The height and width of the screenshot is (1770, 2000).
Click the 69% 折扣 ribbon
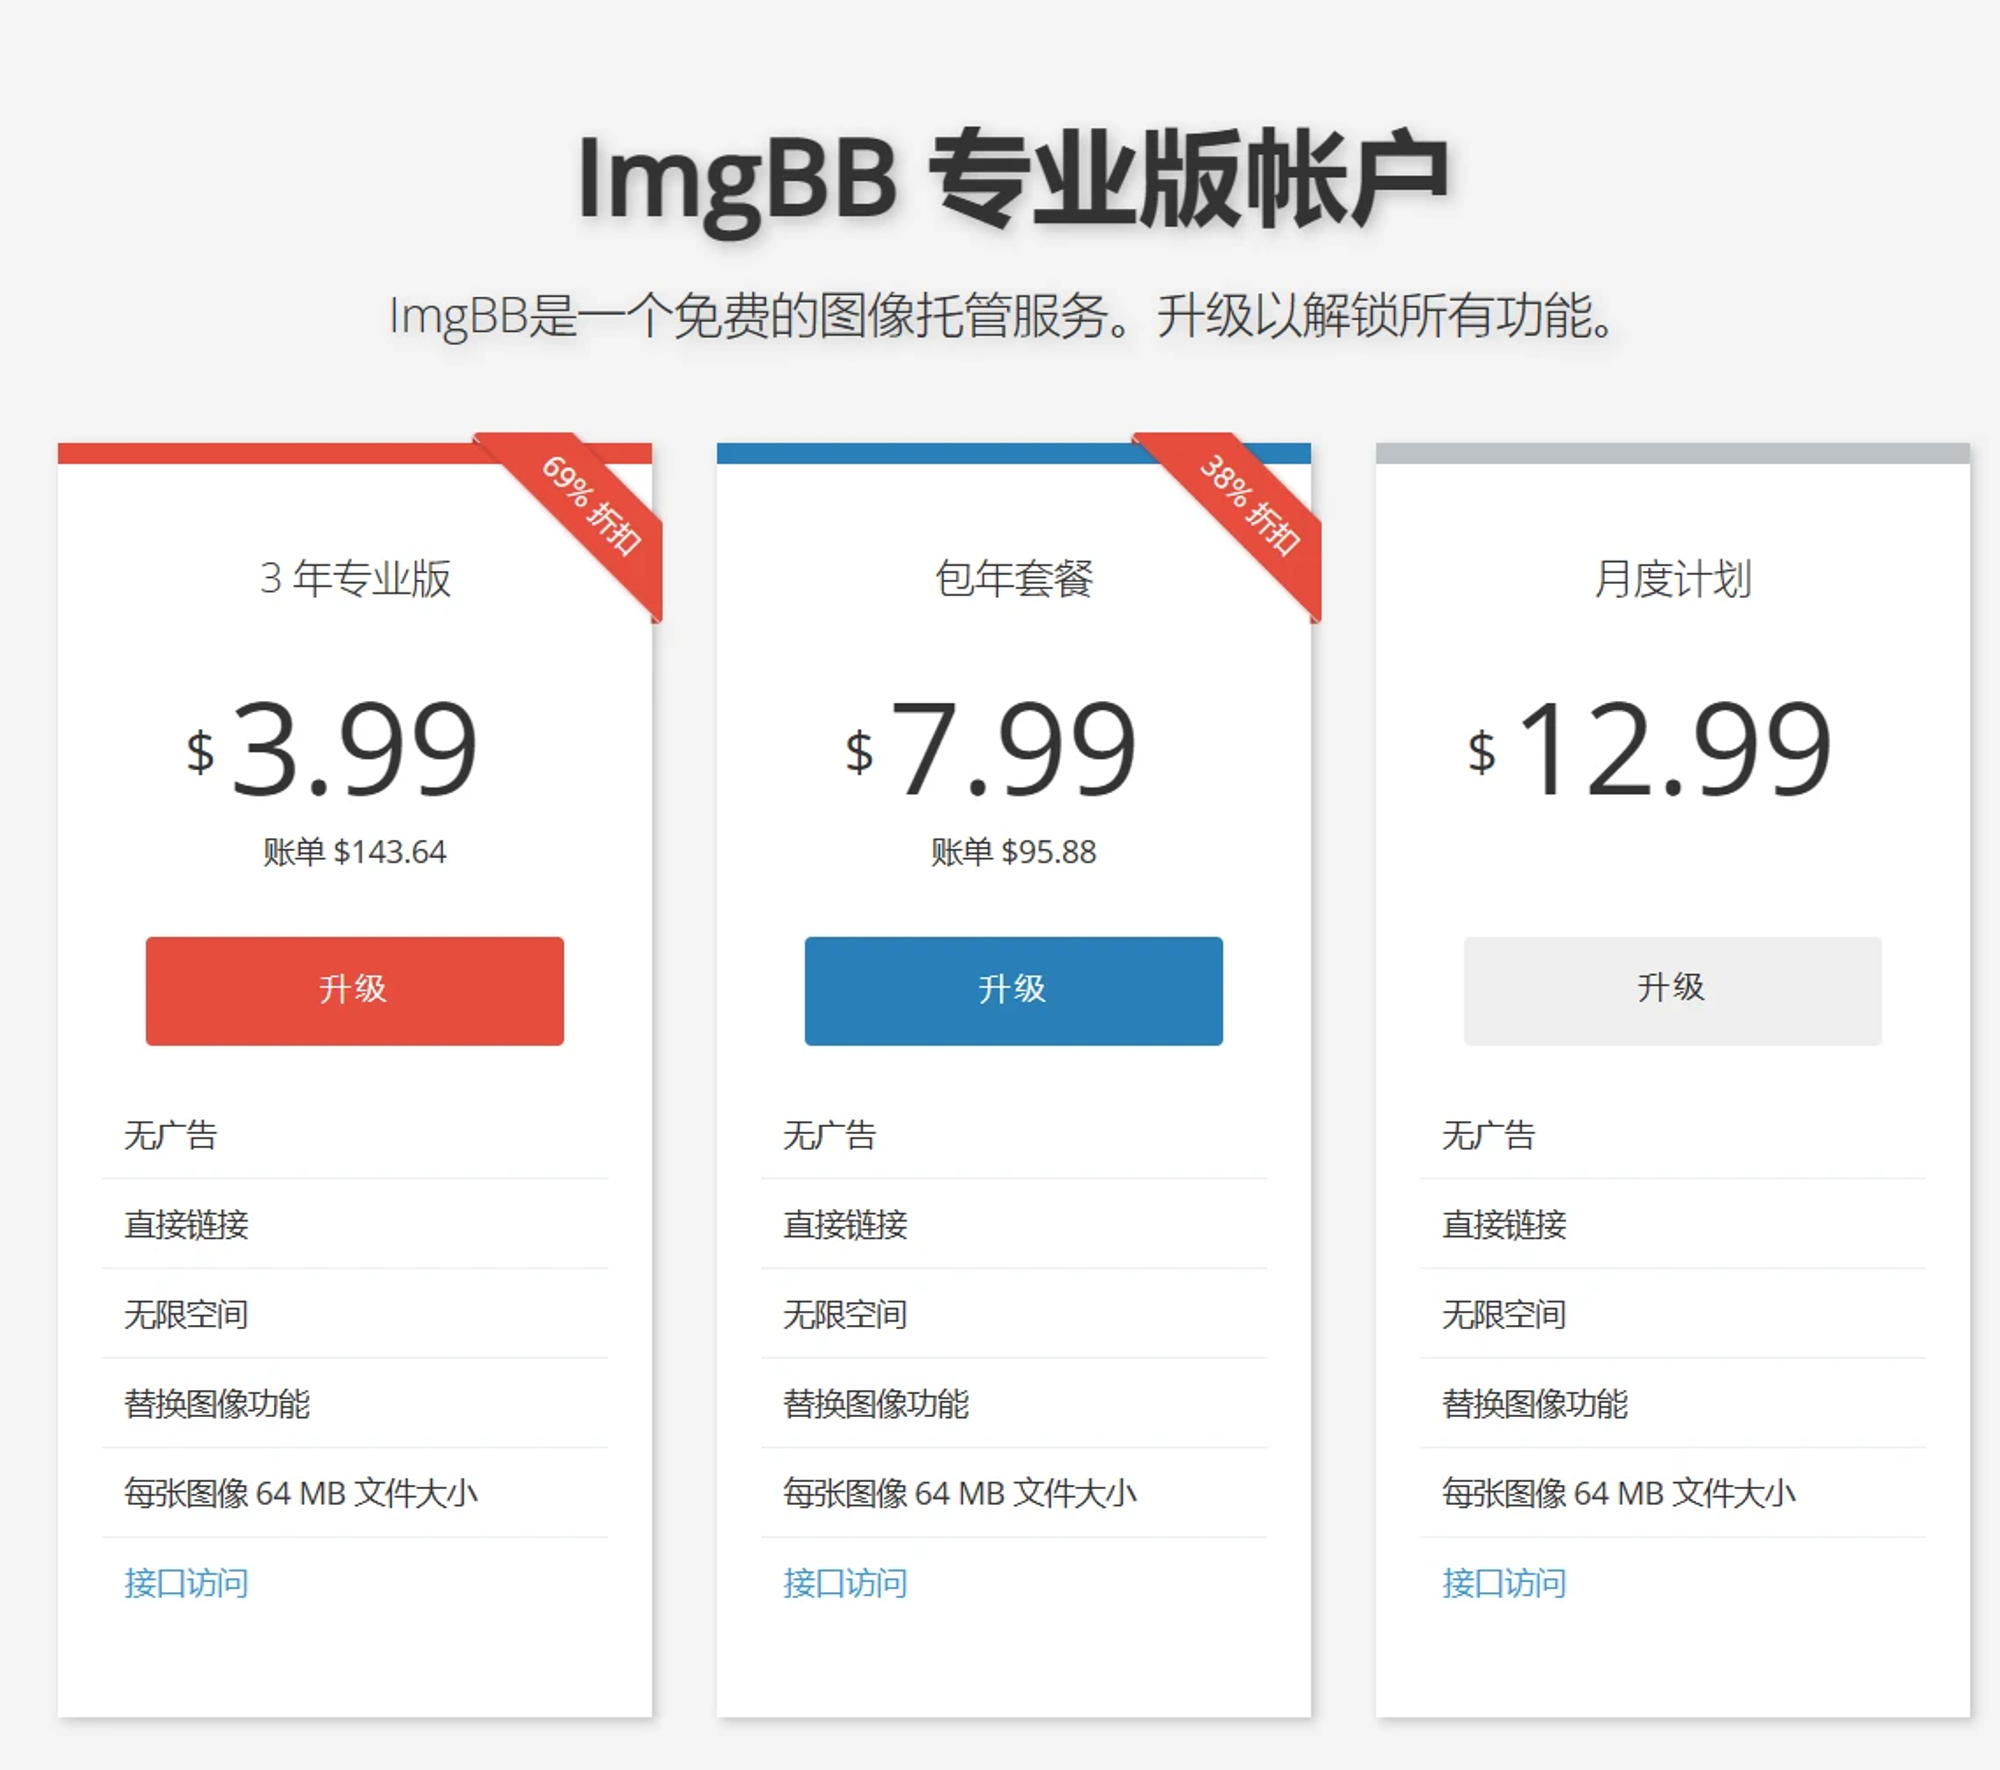(590, 506)
